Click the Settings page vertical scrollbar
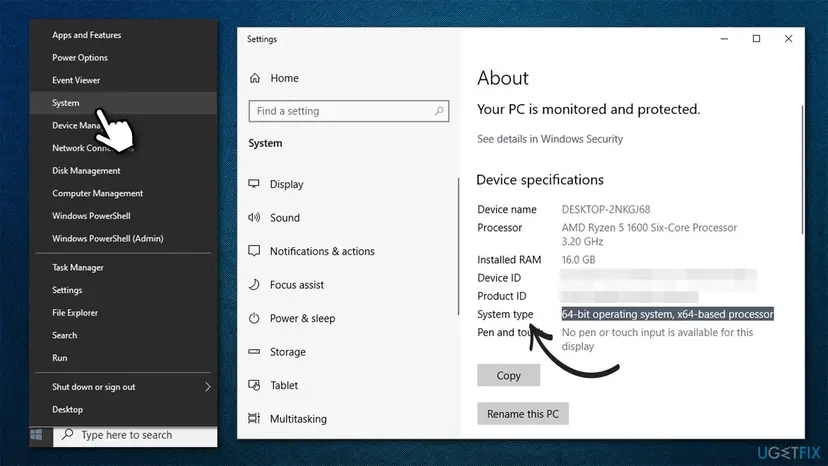This screenshot has height=466, width=828. [x=802, y=169]
